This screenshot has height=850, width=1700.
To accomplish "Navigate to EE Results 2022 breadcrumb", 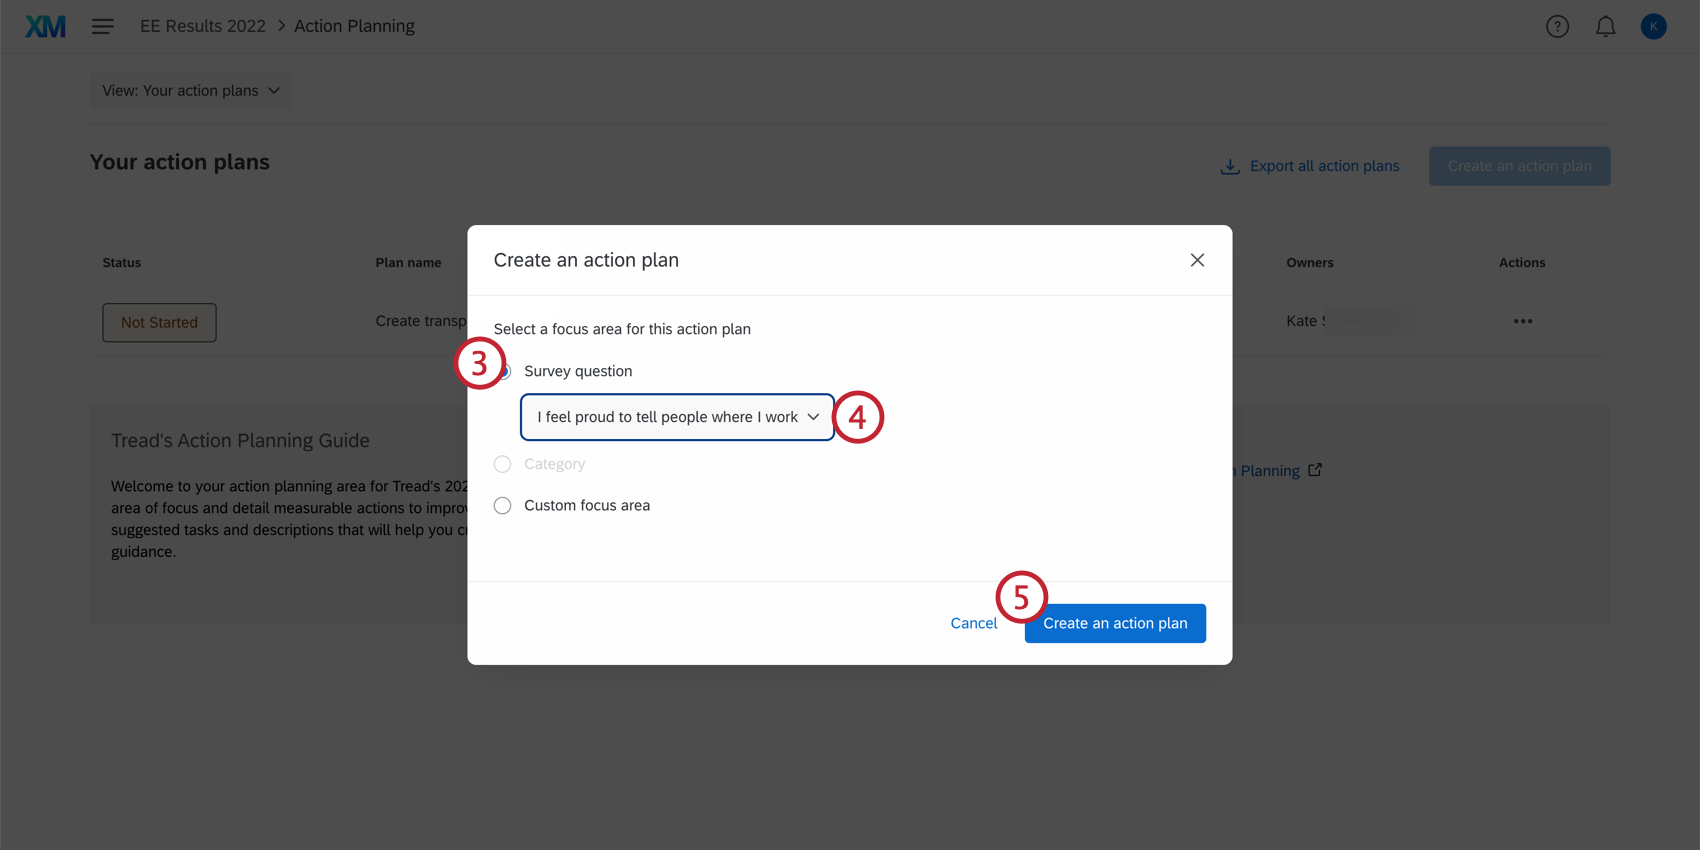I will click(x=202, y=26).
